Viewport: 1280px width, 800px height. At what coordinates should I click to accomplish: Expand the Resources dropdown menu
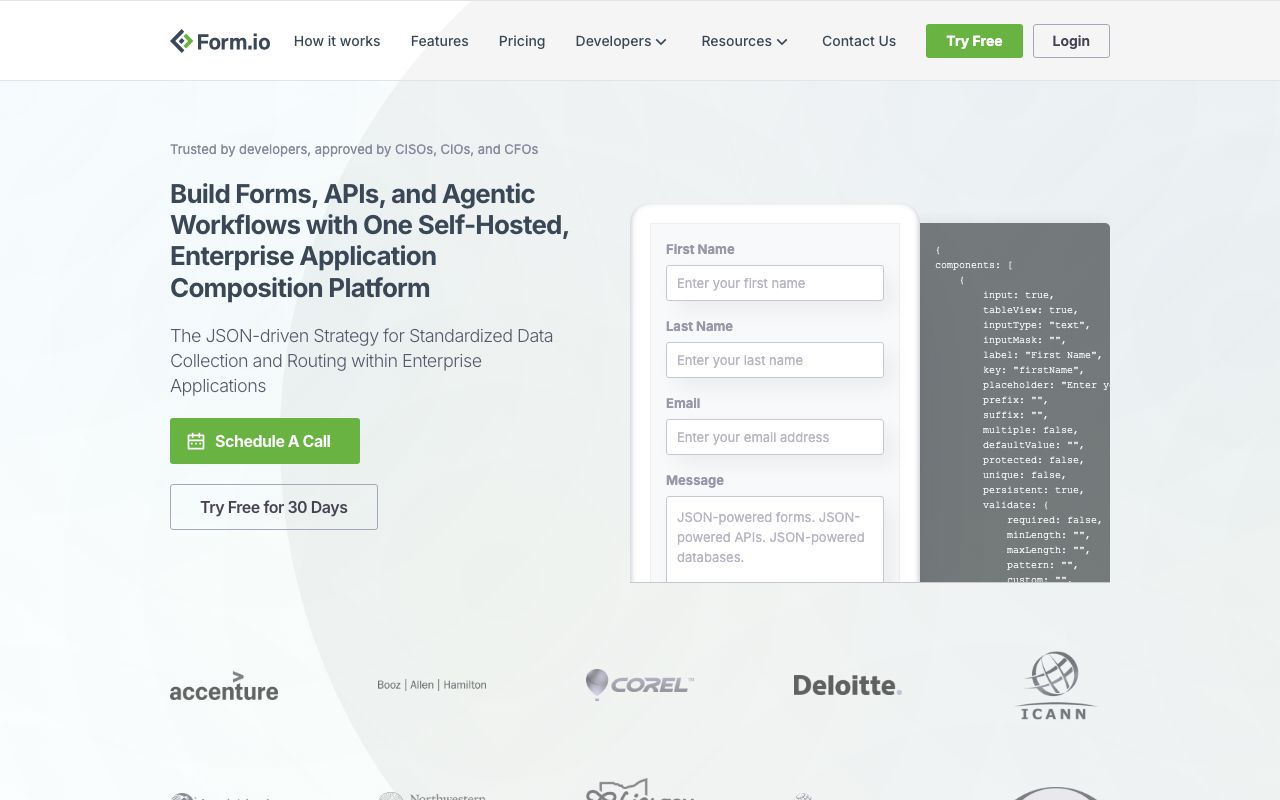(745, 41)
